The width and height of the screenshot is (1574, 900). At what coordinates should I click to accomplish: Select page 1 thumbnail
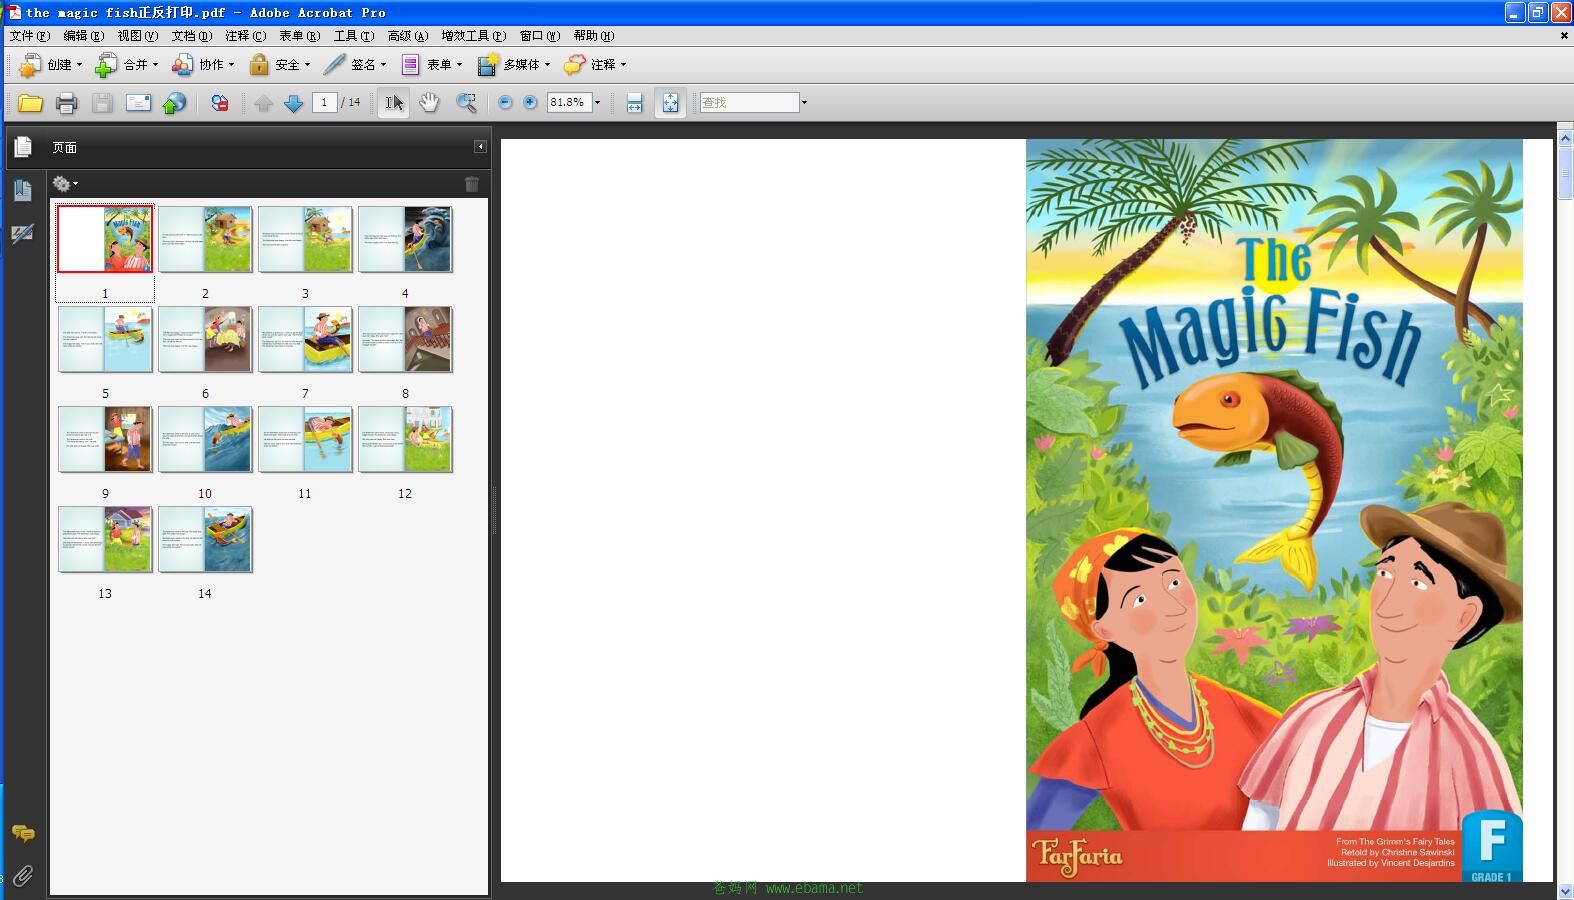pyautogui.click(x=105, y=239)
